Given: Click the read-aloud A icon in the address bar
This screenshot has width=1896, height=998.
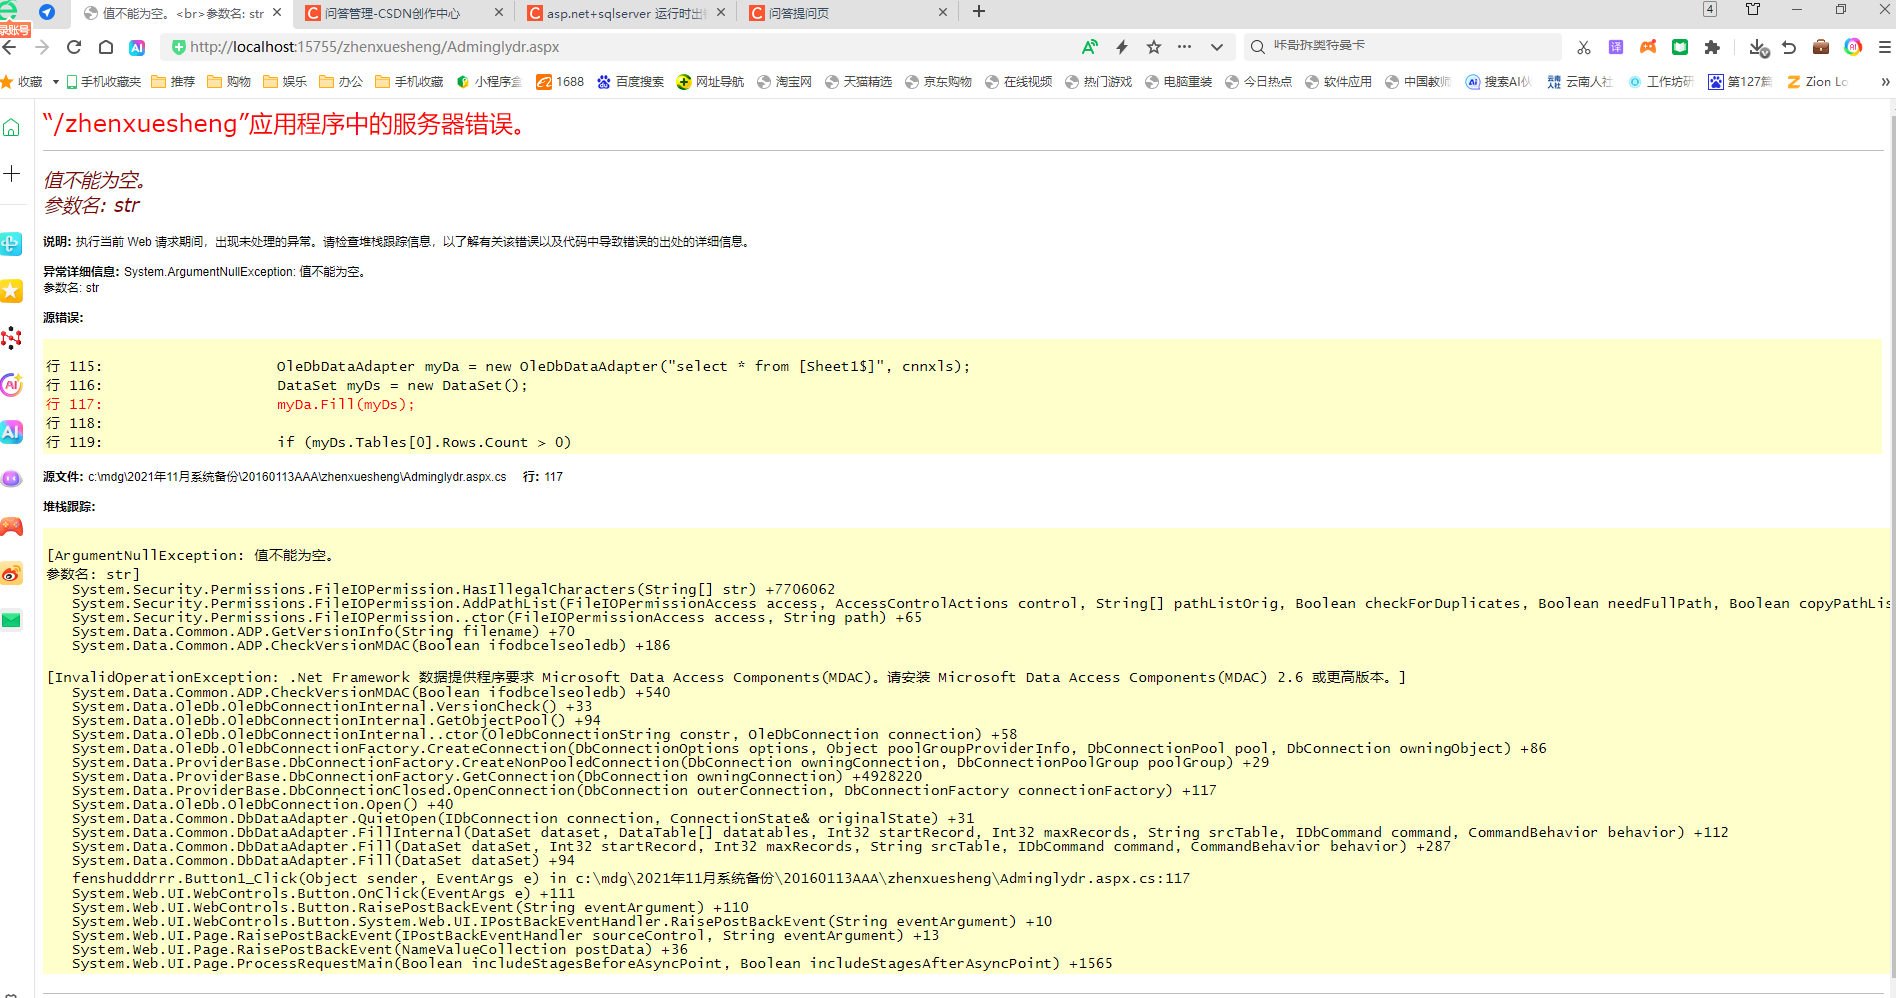Looking at the screenshot, I should point(1090,47).
